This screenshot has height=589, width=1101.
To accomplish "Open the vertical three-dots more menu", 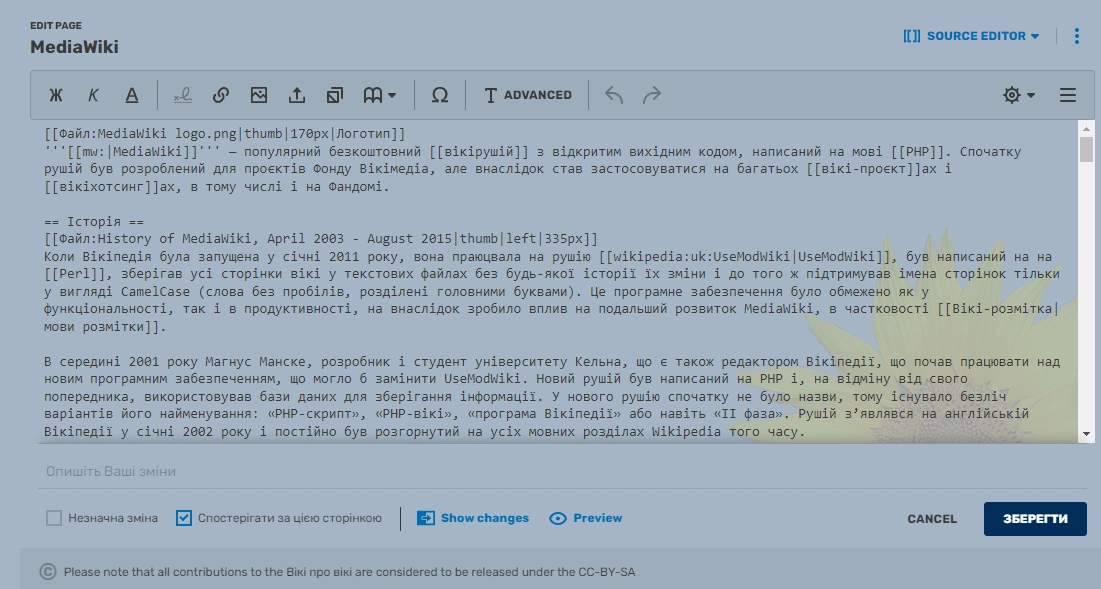I will point(1076,36).
